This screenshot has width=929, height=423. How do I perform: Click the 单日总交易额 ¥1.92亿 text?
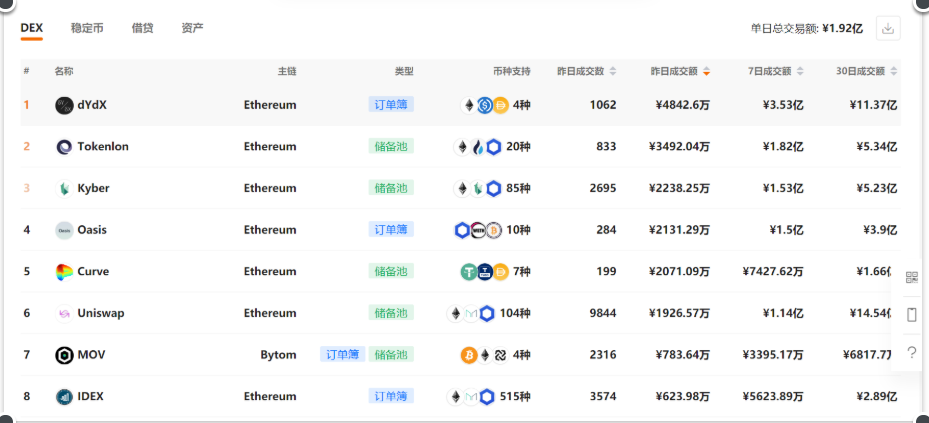click(806, 28)
